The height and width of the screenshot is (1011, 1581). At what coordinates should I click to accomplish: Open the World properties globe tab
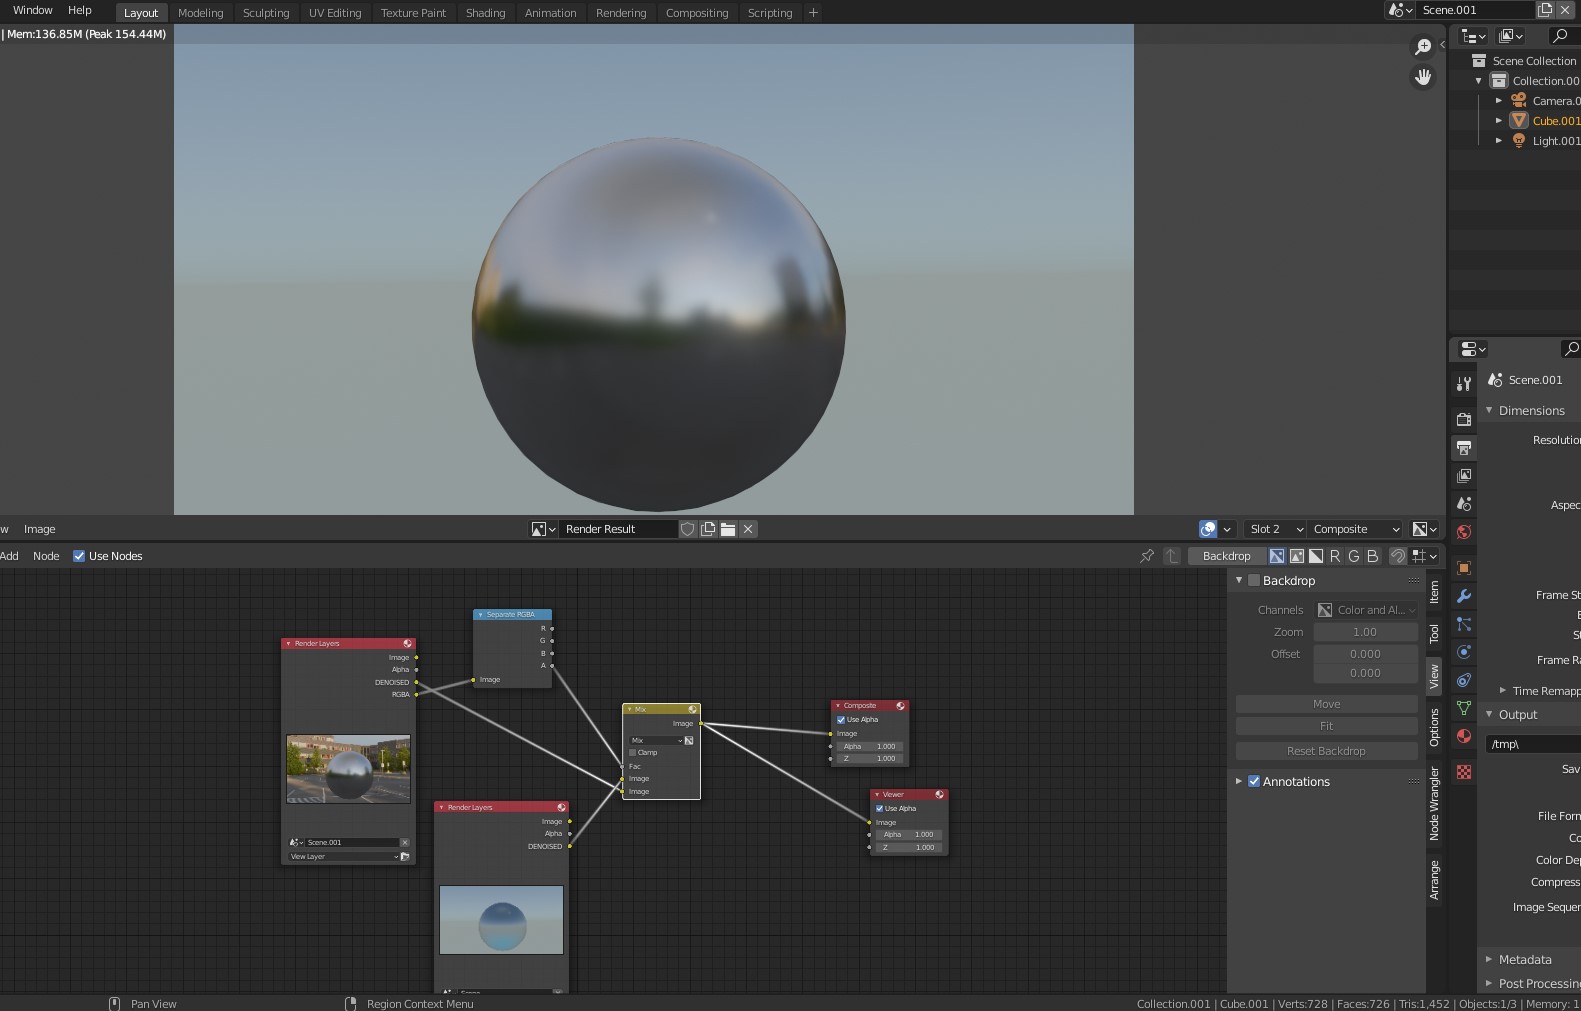tap(1464, 532)
